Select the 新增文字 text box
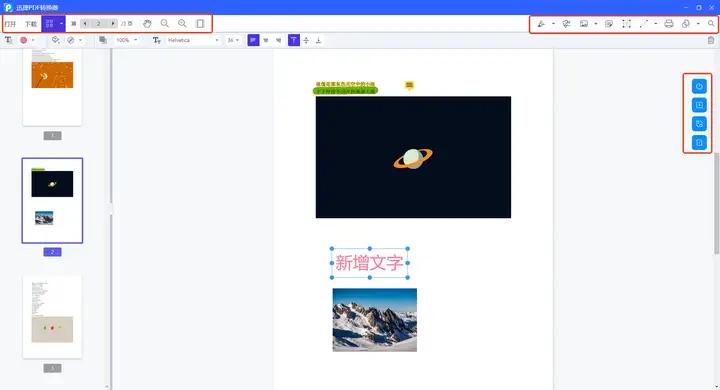The image size is (720, 390). pyautogui.click(x=370, y=263)
